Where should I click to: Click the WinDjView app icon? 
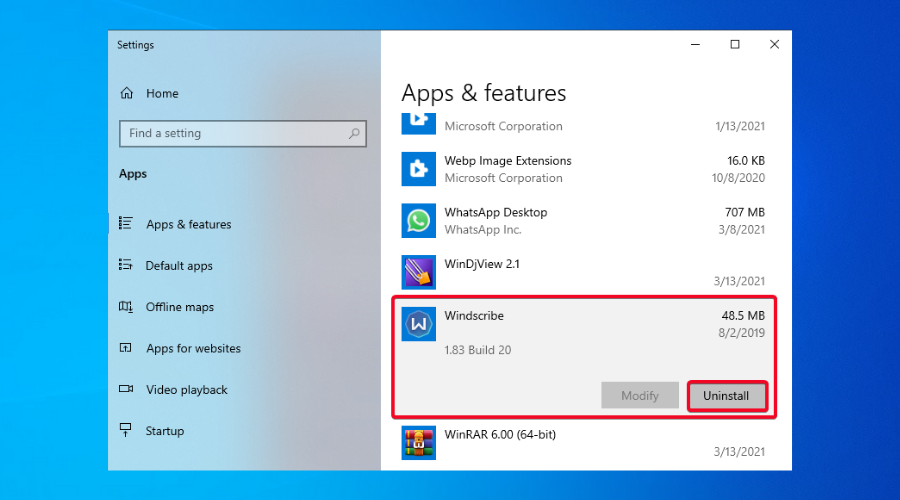click(418, 272)
